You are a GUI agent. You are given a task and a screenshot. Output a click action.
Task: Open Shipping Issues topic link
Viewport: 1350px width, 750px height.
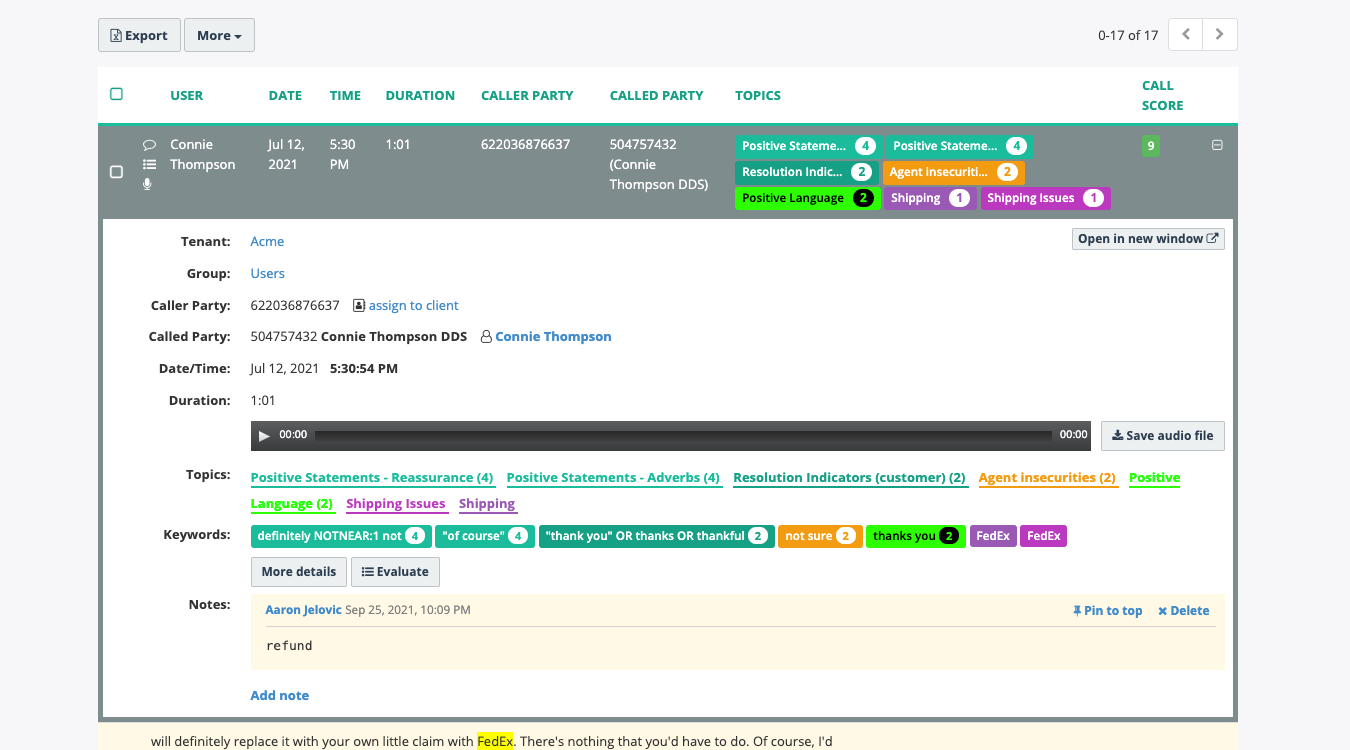tap(396, 504)
